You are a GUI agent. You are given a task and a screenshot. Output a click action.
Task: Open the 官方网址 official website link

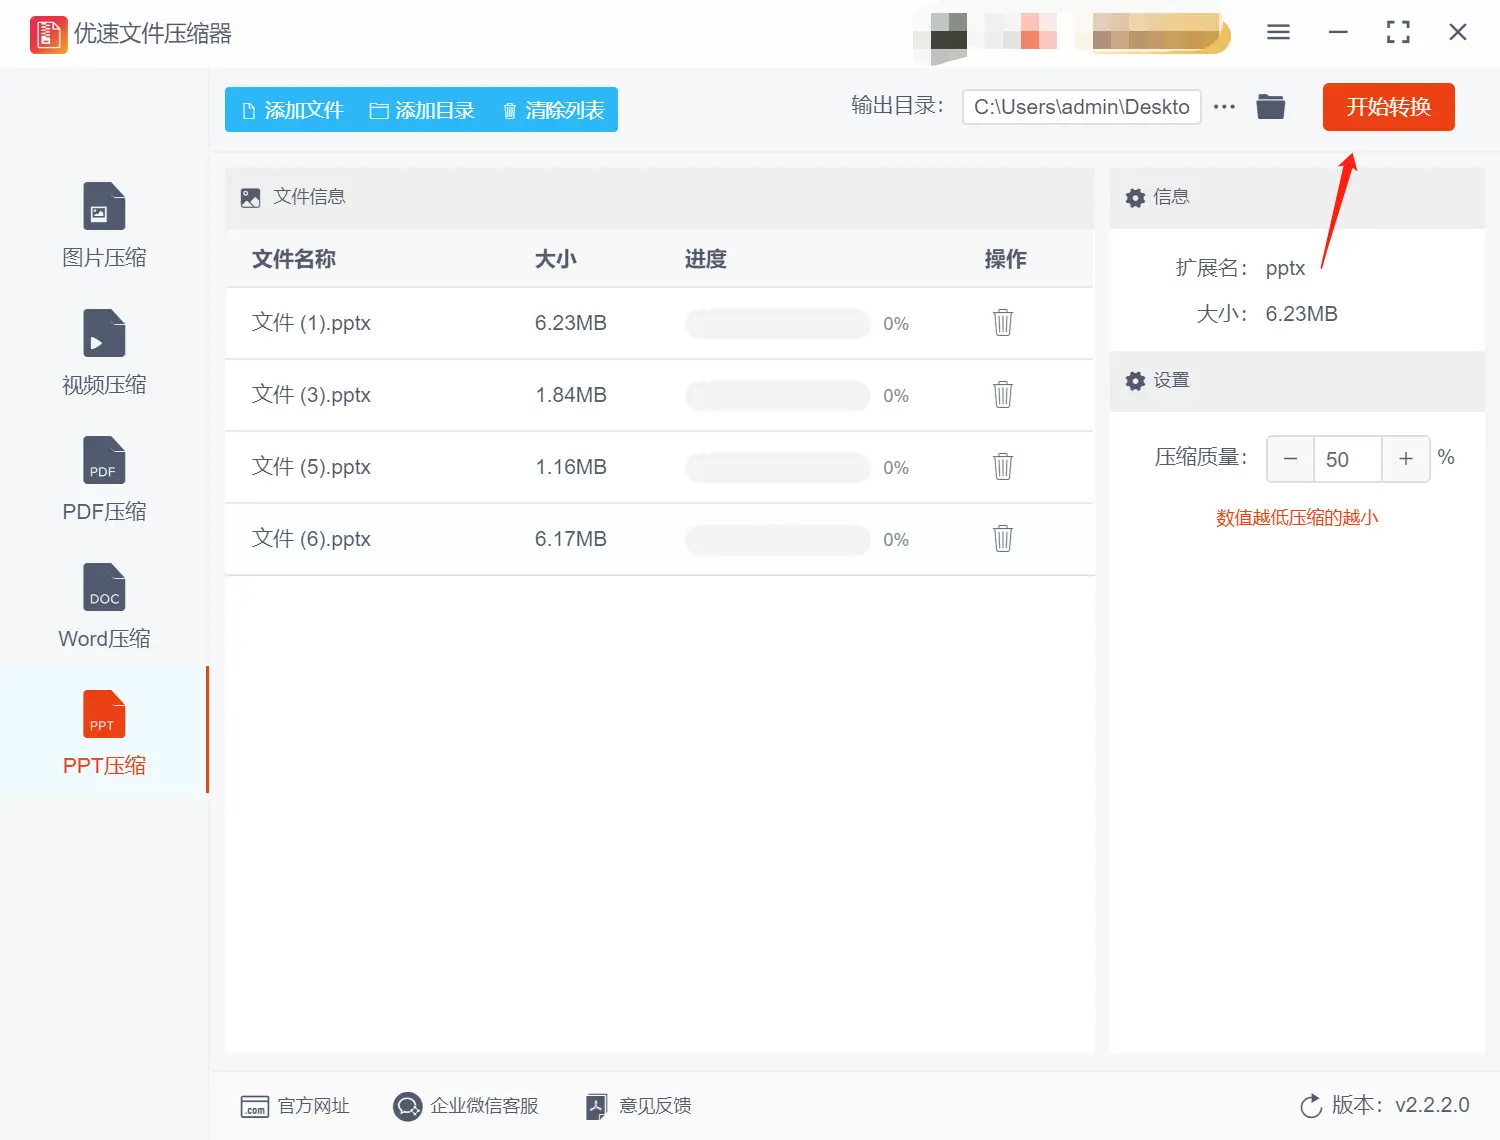tap(296, 1106)
